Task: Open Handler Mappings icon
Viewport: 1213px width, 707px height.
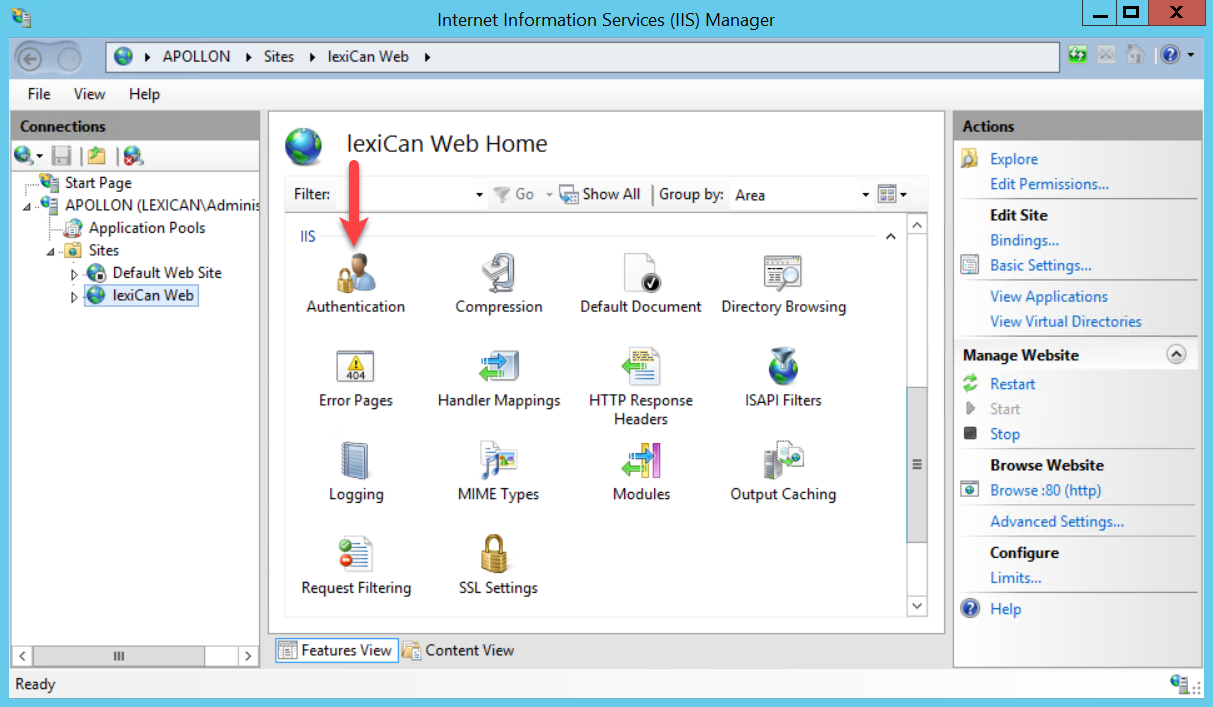Action: 498,367
